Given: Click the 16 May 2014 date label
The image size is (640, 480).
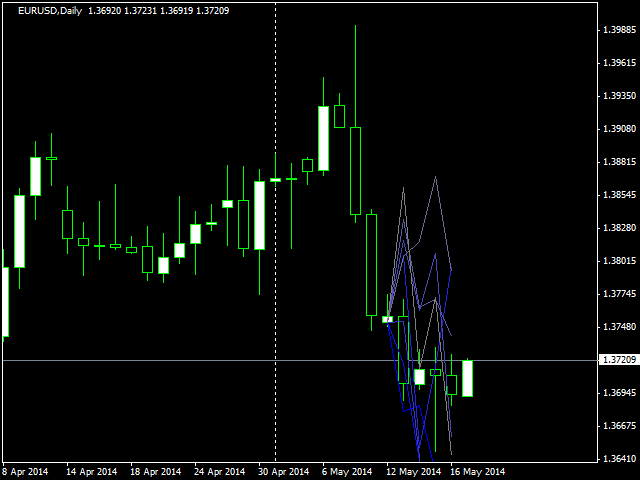Looking at the screenshot, I should pos(478,472).
